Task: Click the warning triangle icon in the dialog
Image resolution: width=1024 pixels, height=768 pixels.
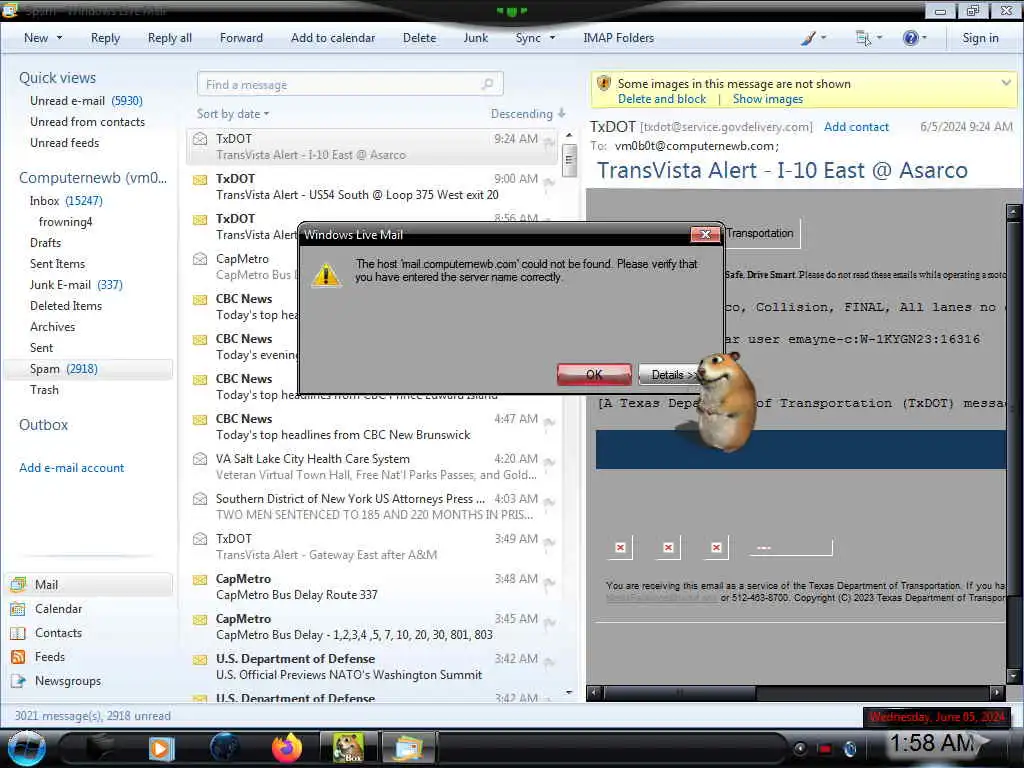Action: (326, 275)
